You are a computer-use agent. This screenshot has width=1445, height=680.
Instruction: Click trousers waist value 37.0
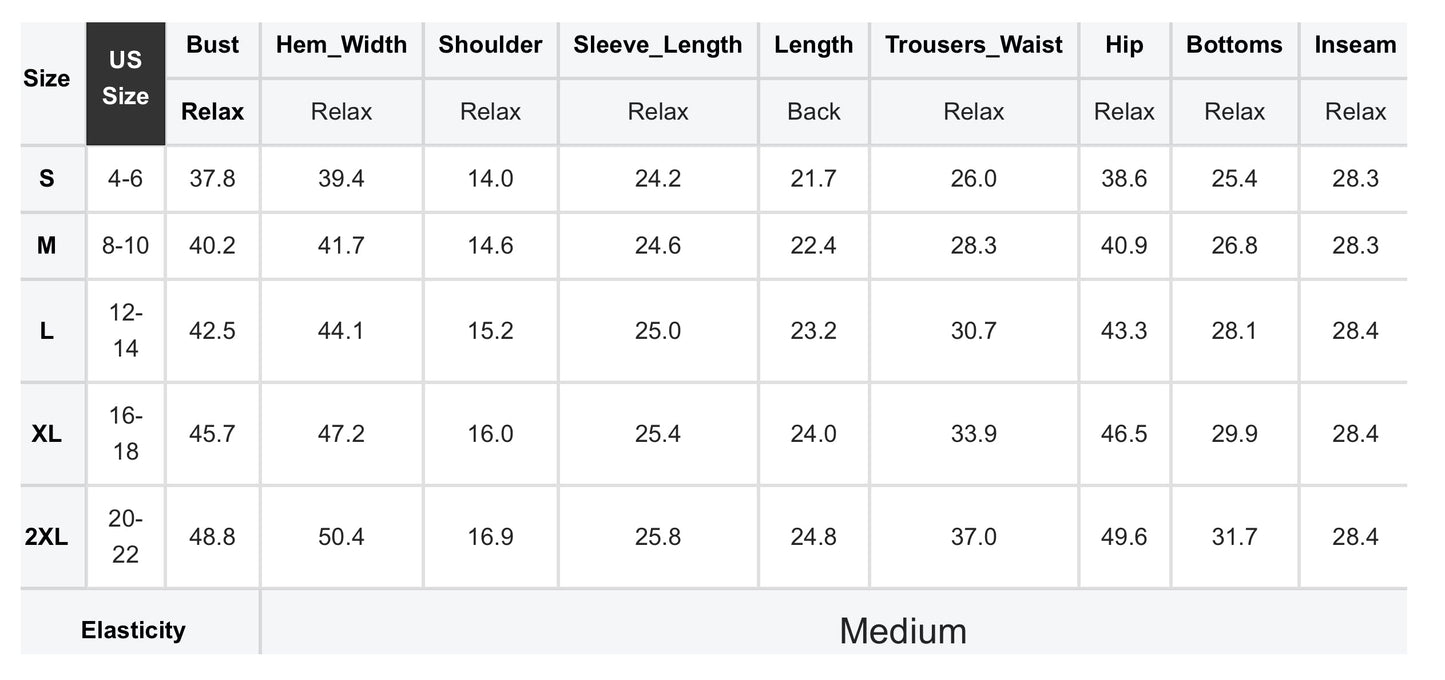point(974,537)
